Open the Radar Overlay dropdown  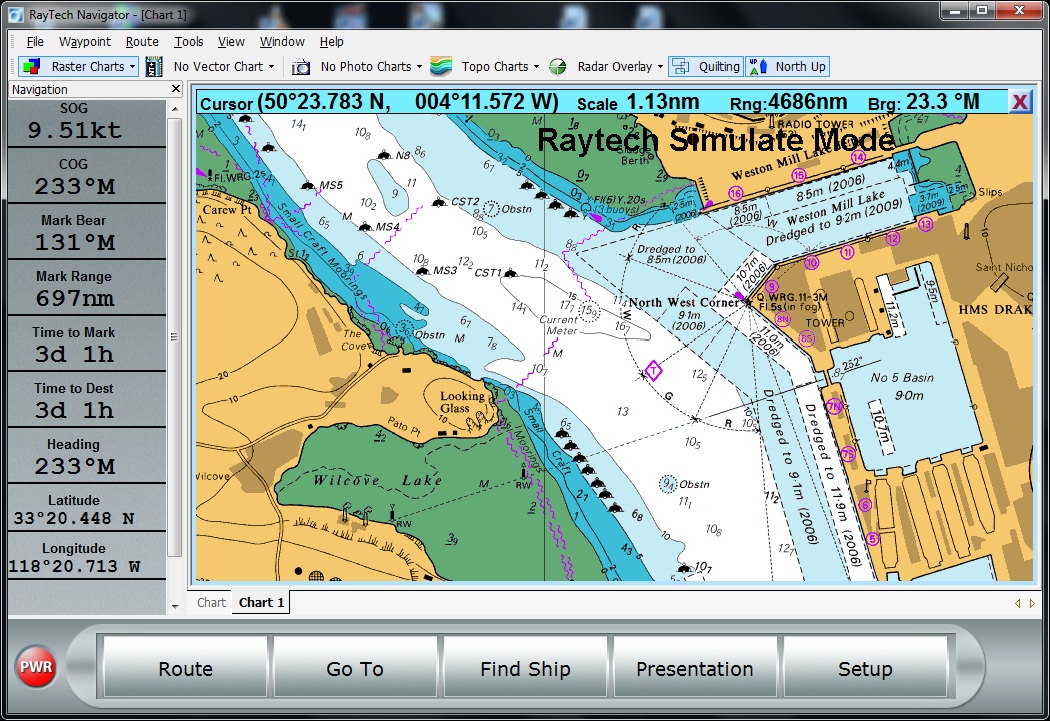(620, 66)
